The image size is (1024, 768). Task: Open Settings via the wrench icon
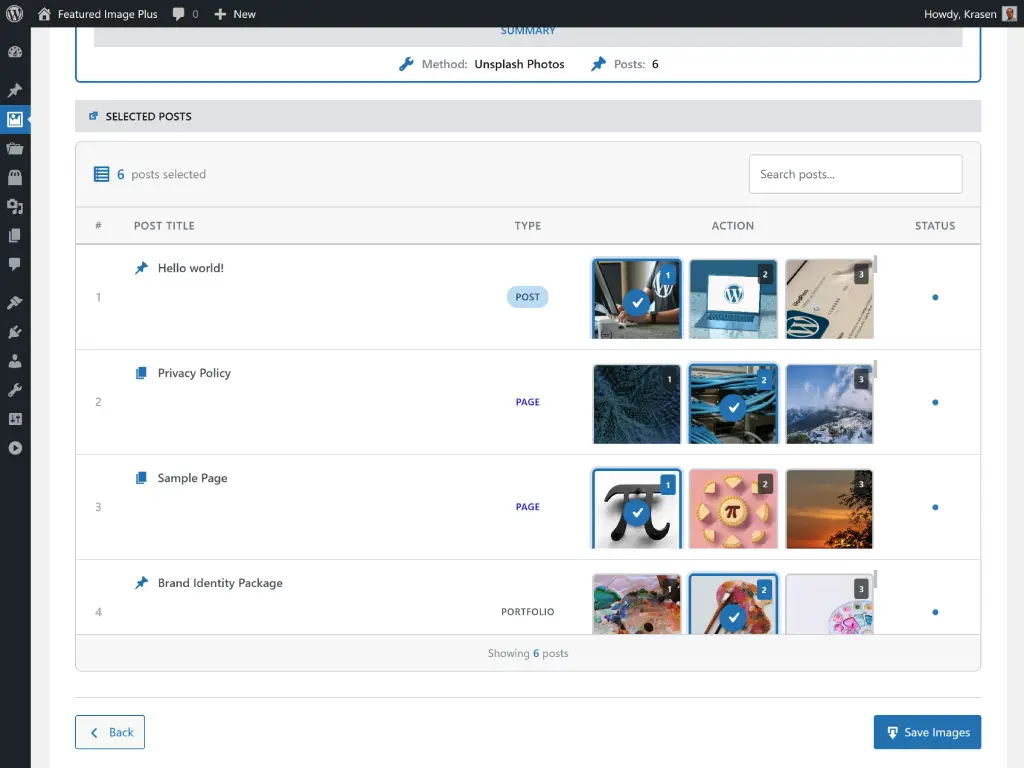point(16,389)
